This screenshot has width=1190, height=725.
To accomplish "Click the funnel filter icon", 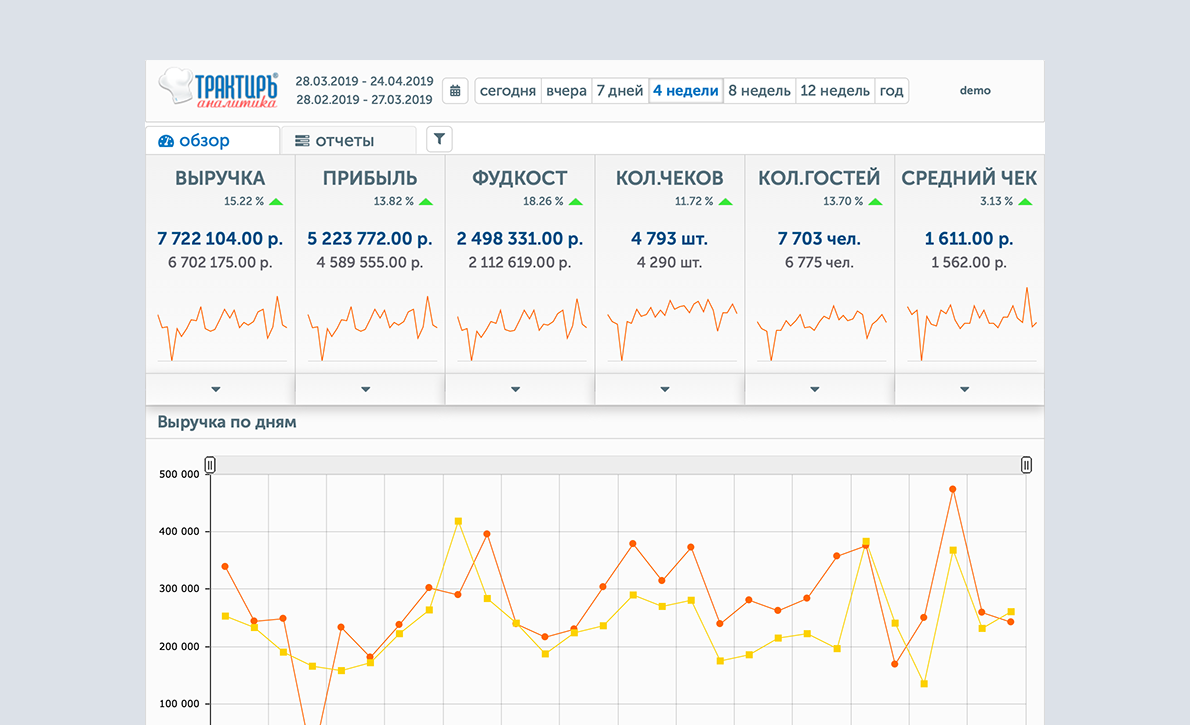I will pos(439,139).
